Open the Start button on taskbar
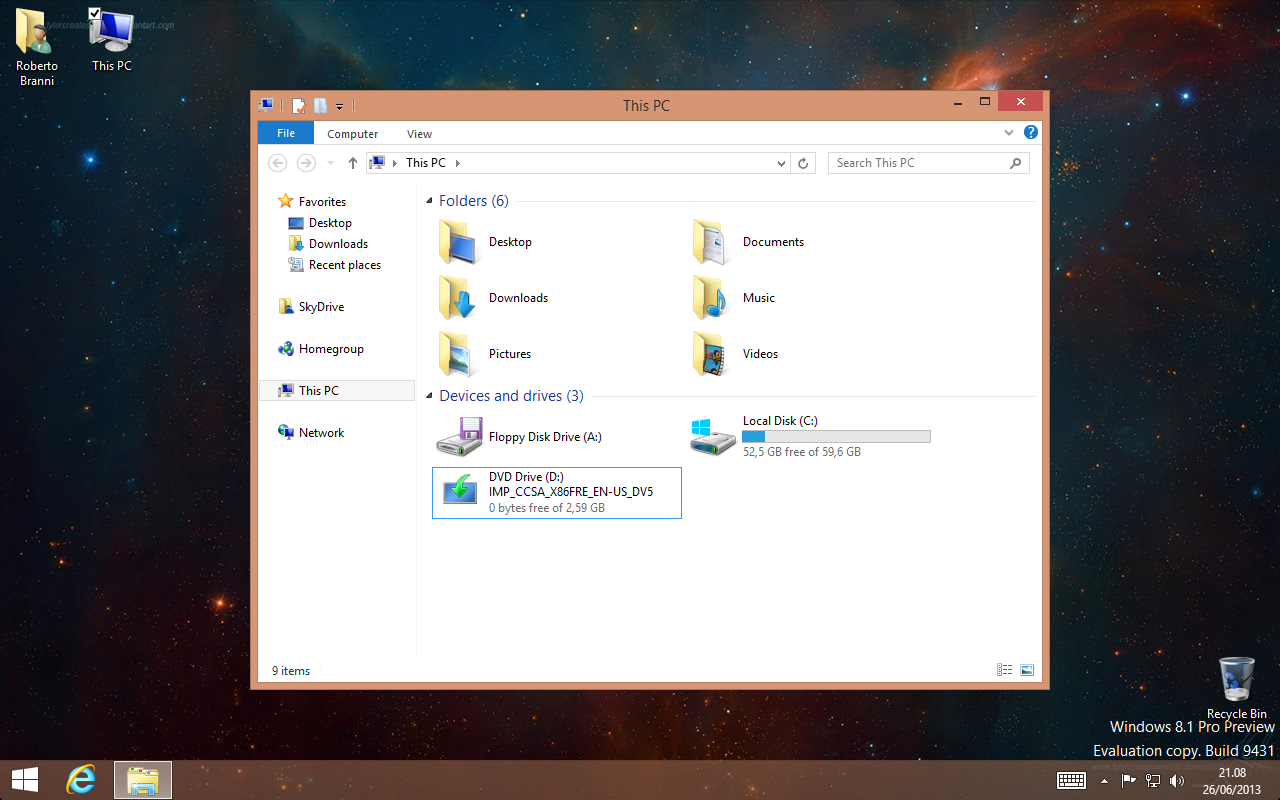 click(x=25, y=780)
